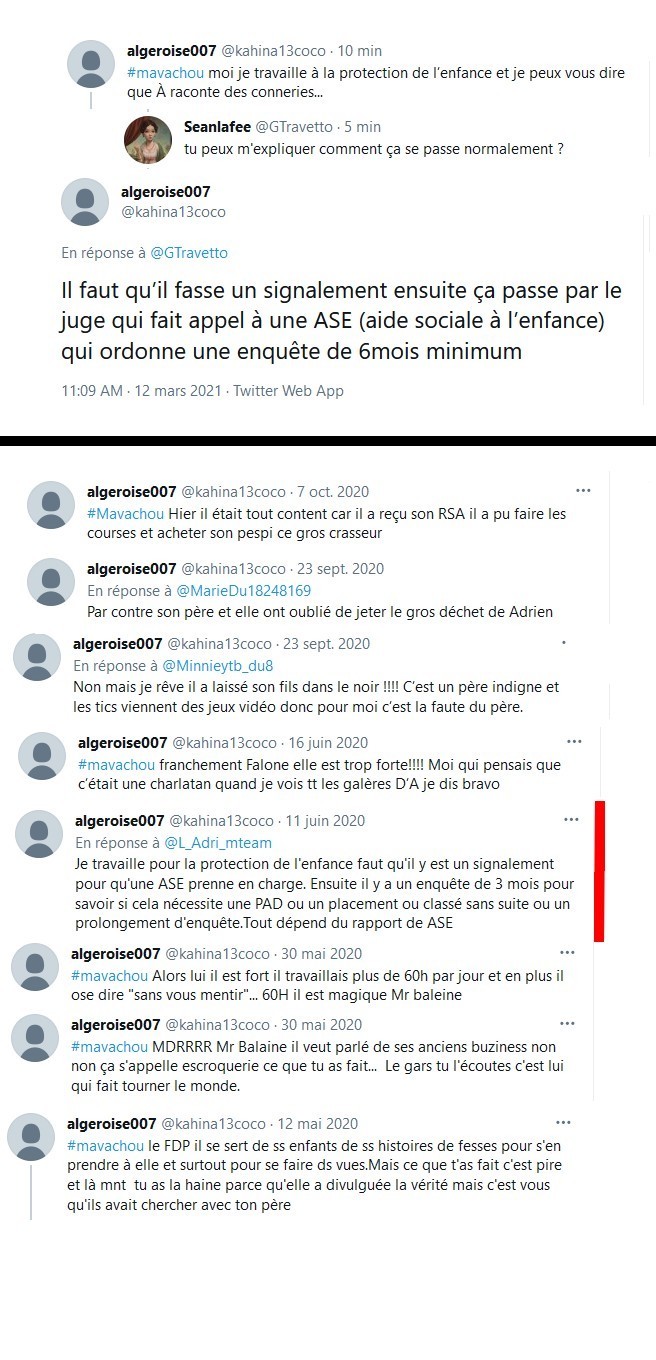Click the gray avatar on the 10 min tweet
This screenshot has height=1360, width=656.
90,64
